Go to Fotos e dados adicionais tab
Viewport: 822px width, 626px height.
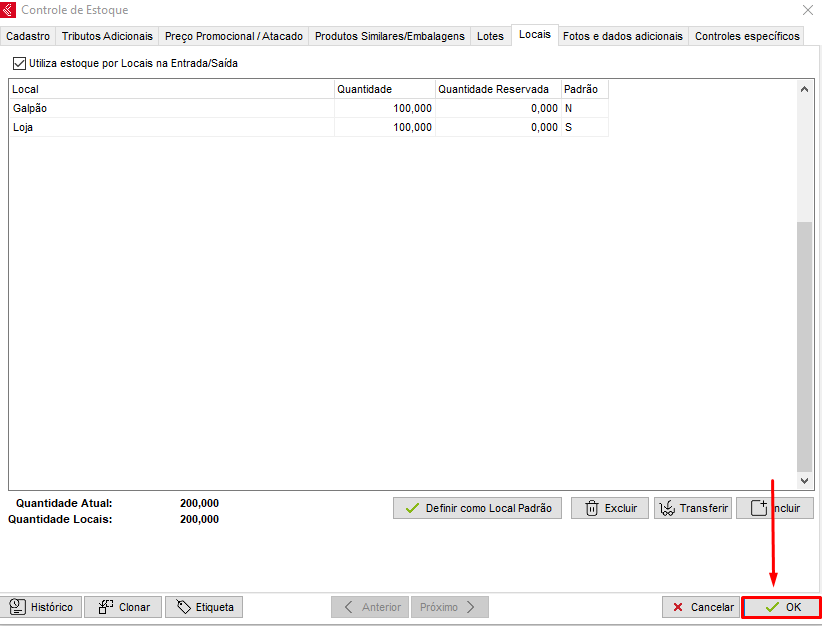click(x=622, y=36)
